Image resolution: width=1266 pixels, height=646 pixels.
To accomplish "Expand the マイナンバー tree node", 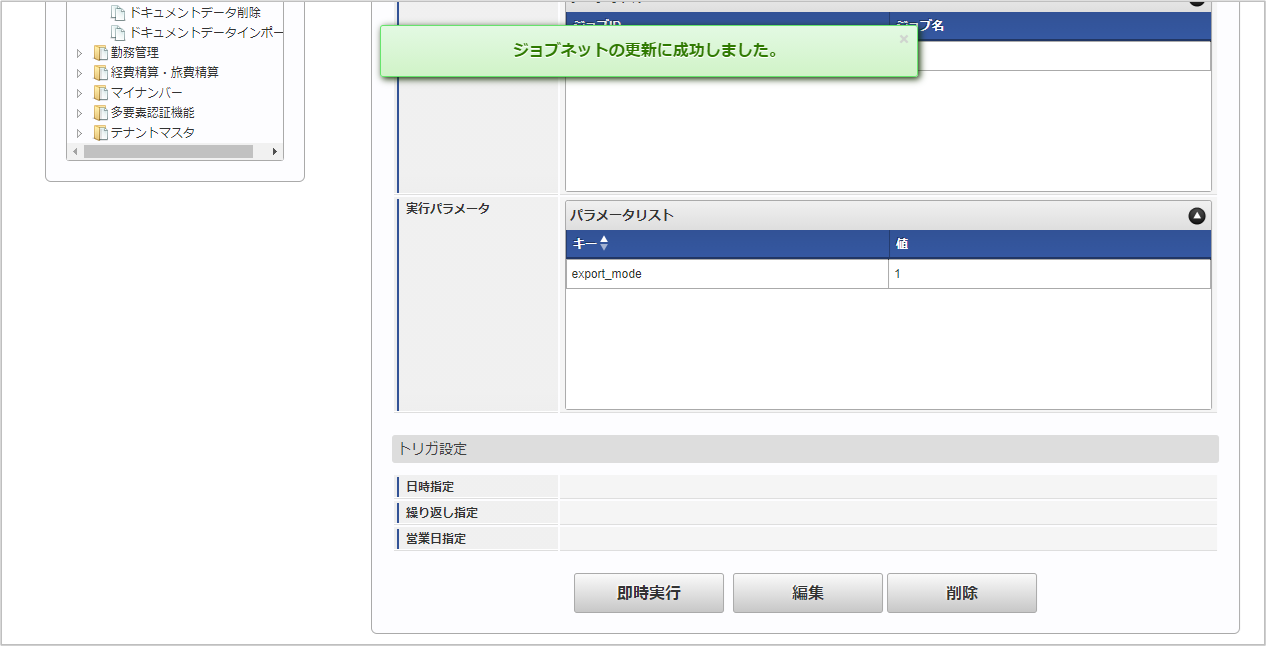I will coord(80,93).
